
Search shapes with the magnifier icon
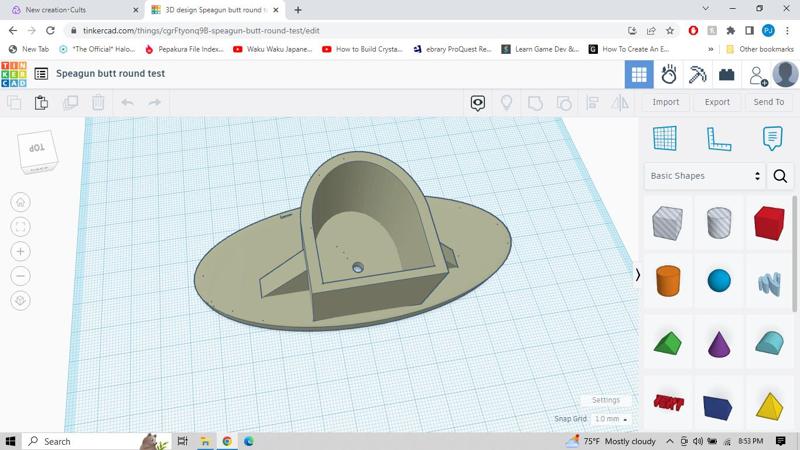(780, 176)
